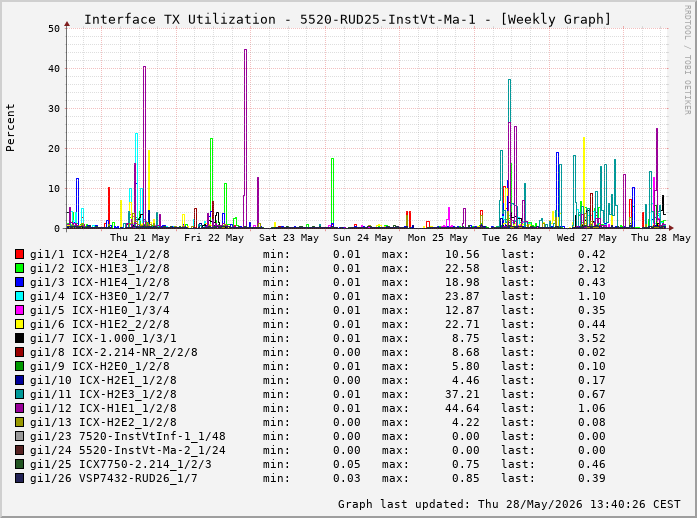
Task: Click the dark green swatch for gi1/9
Action: (19, 366)
